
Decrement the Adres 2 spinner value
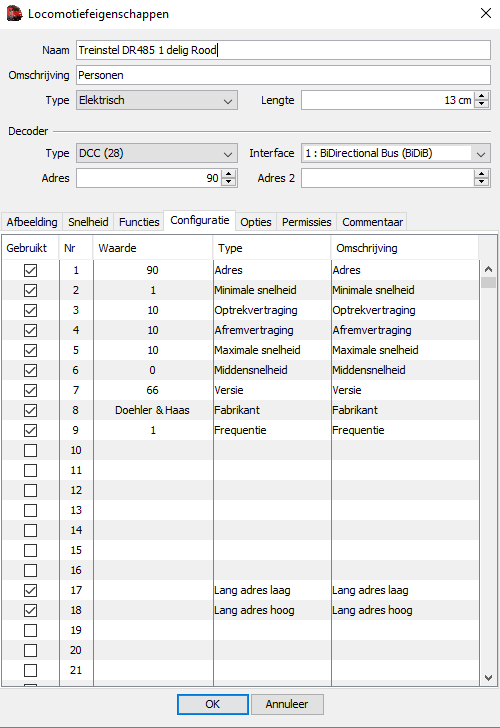click(482, 182)
